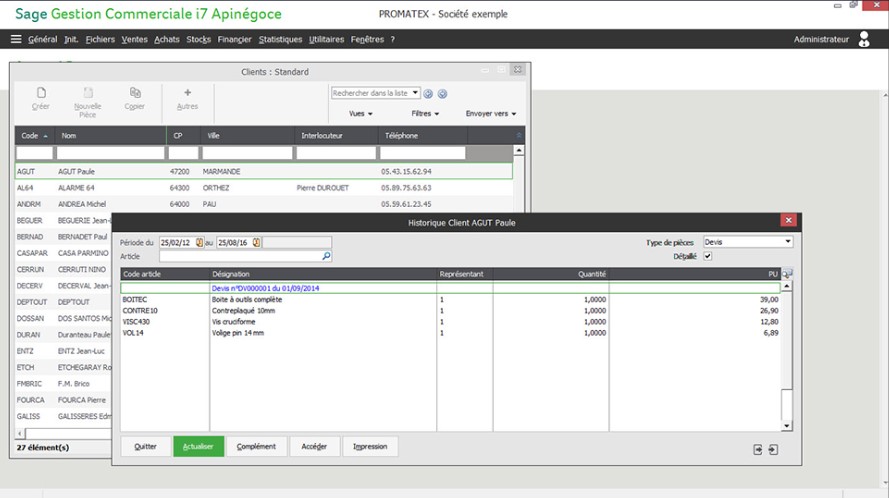Click the Ville filter field in Clients
889x498 pixels.
pos(248,153)
